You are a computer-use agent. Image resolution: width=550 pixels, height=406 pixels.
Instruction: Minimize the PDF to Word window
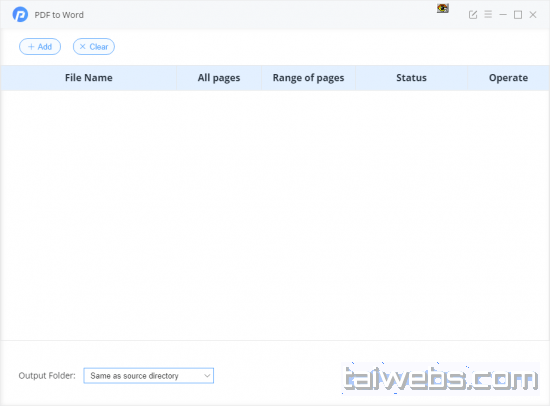[503, 15]
